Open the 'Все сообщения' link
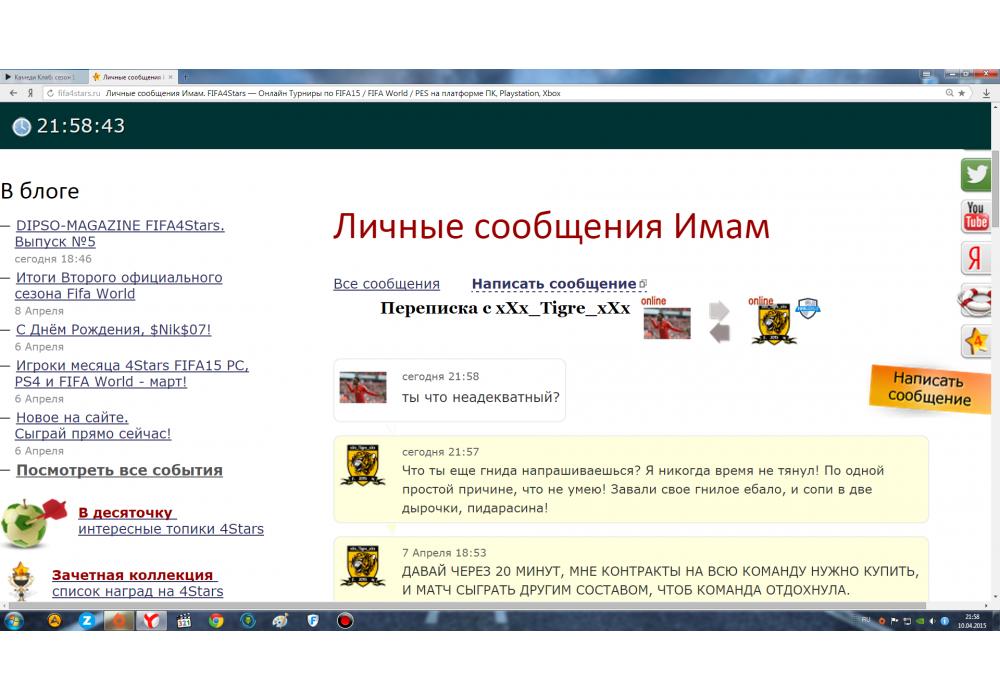Image resolution: width=1000 pixels, height=700 pixels. tap(386, 284)
